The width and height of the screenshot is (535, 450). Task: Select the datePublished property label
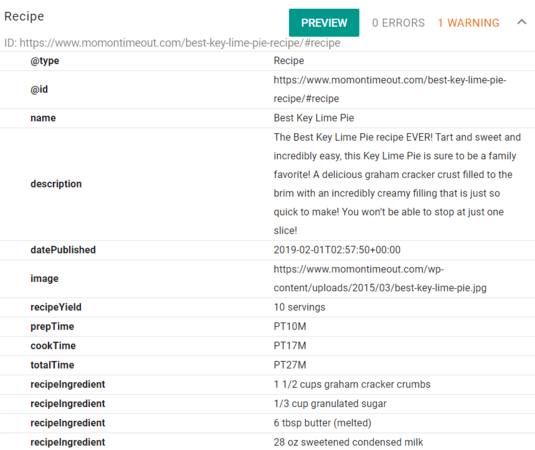(x=63, y=250)
